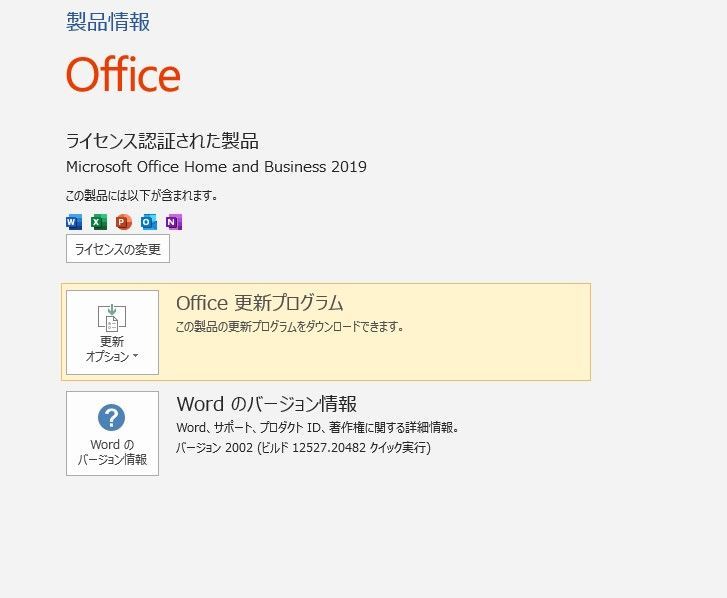This screenshot has width=727, height=598.
Task: Click Microsoft Office Home and Business 2019 text
Action: coord(216,167)
